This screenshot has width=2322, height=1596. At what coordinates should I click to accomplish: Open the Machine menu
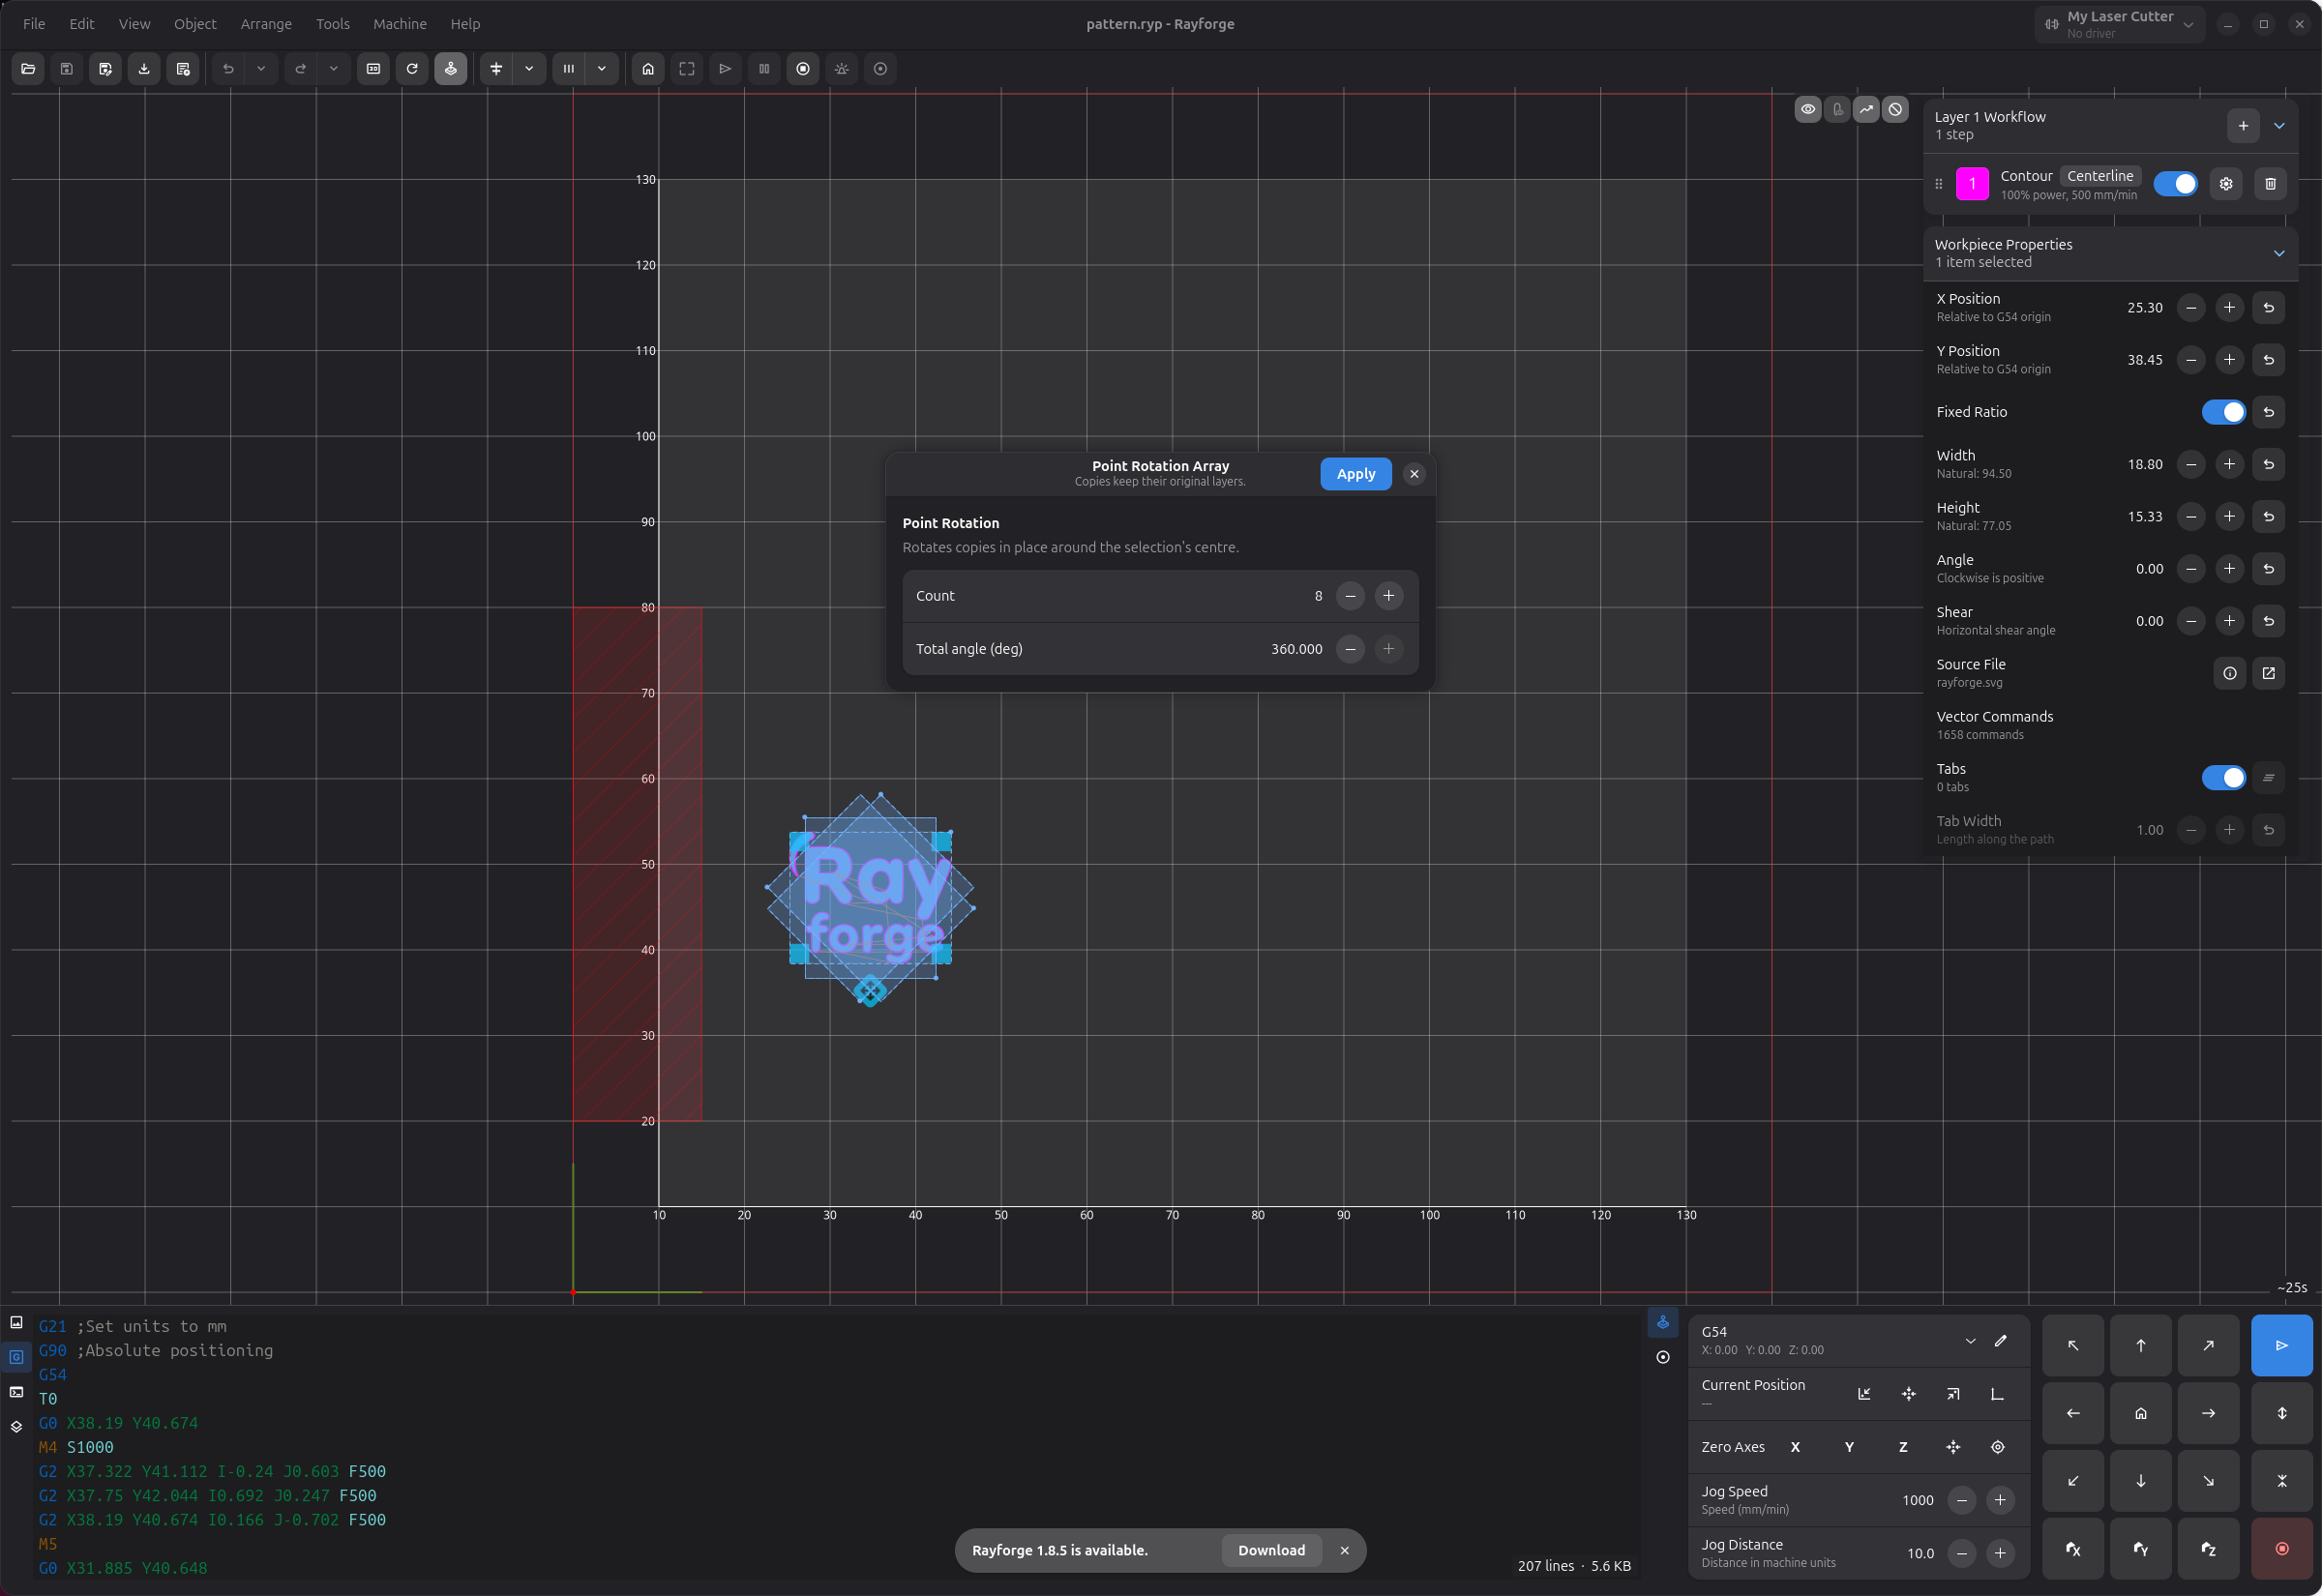(400, 24)
